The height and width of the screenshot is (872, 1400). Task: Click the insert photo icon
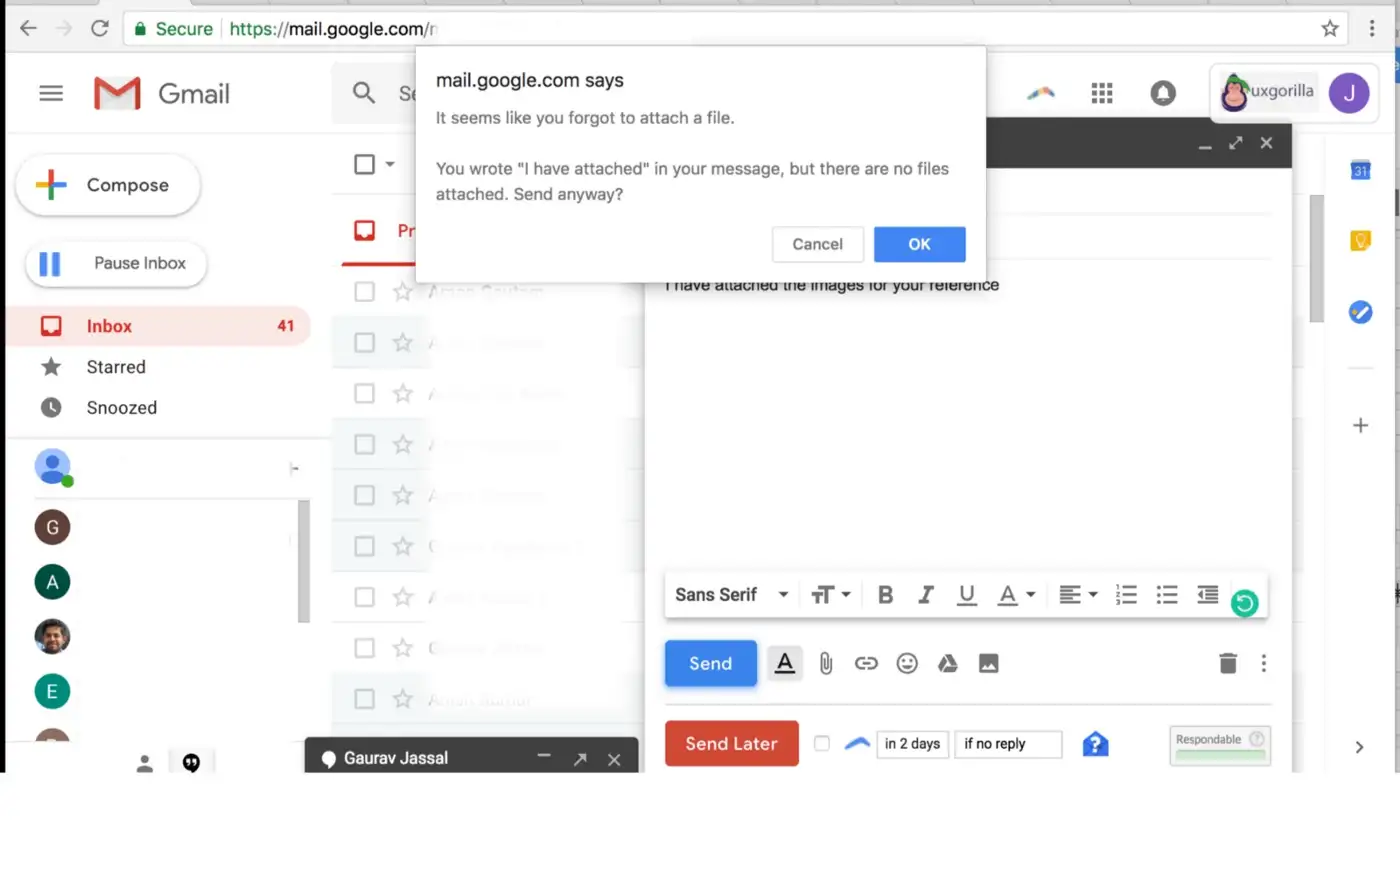pyautogui.click(x=989, y=664)
